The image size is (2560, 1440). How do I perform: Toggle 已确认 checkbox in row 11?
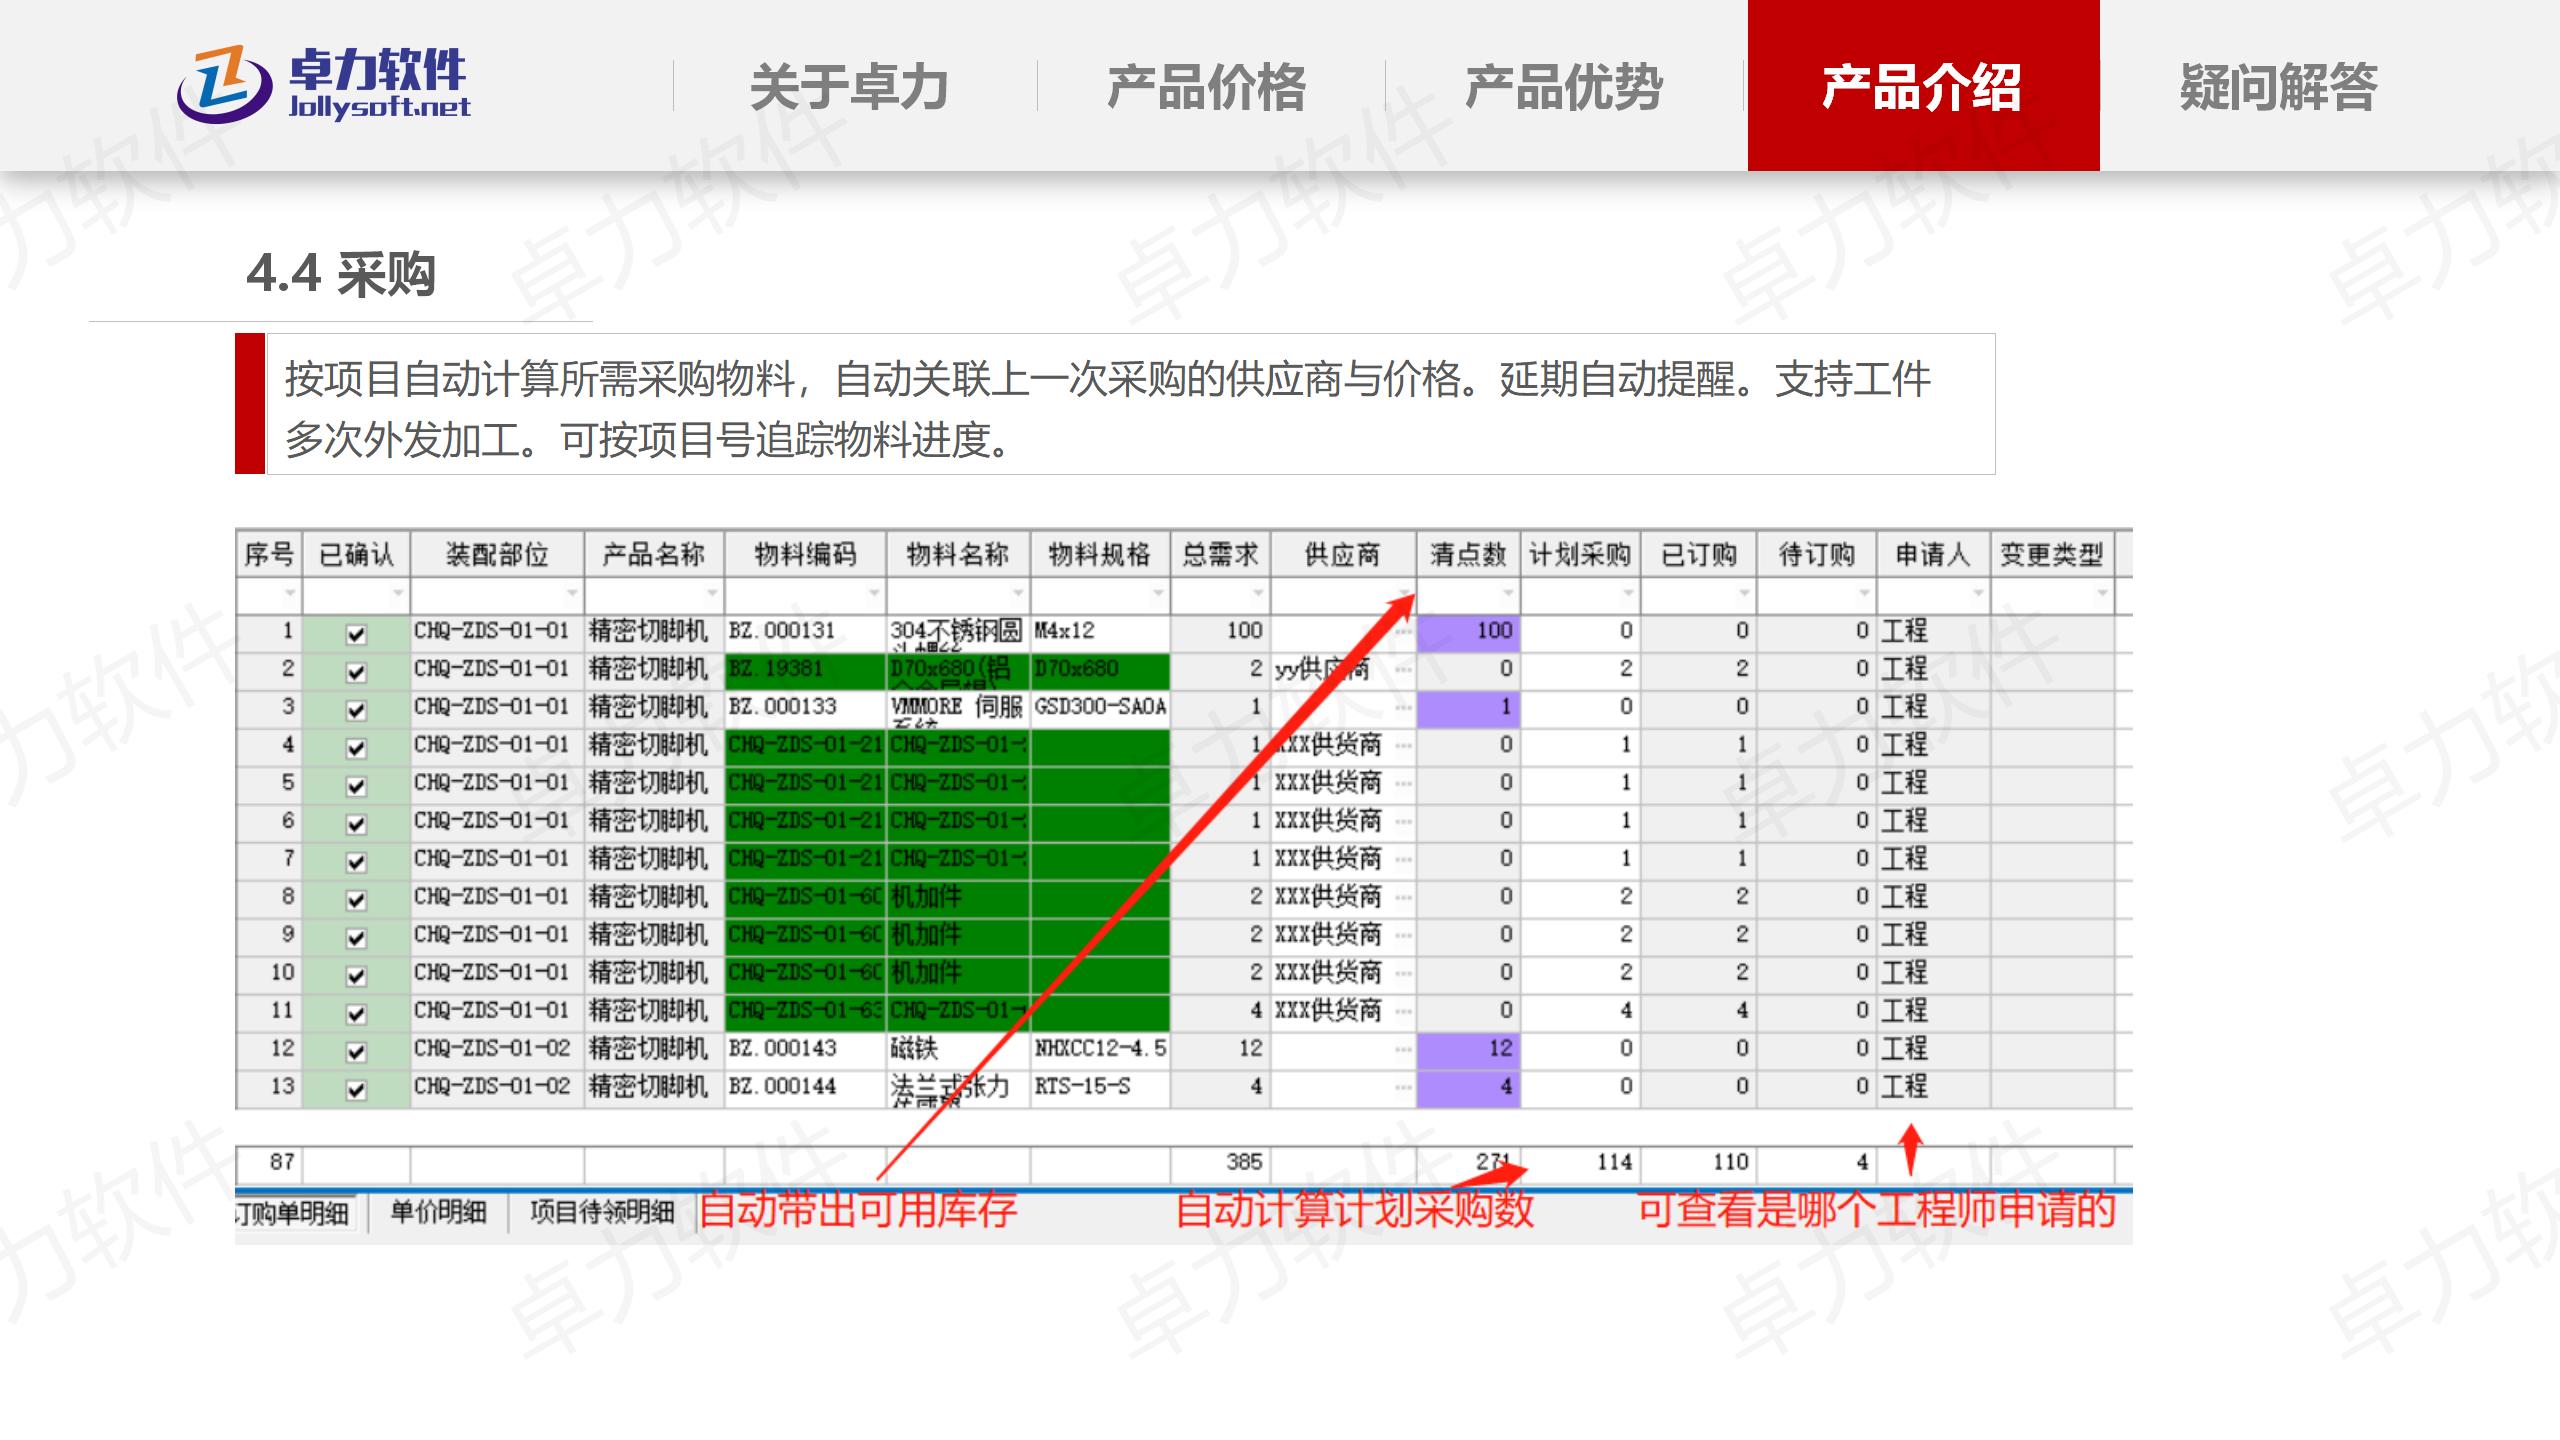356,1014
